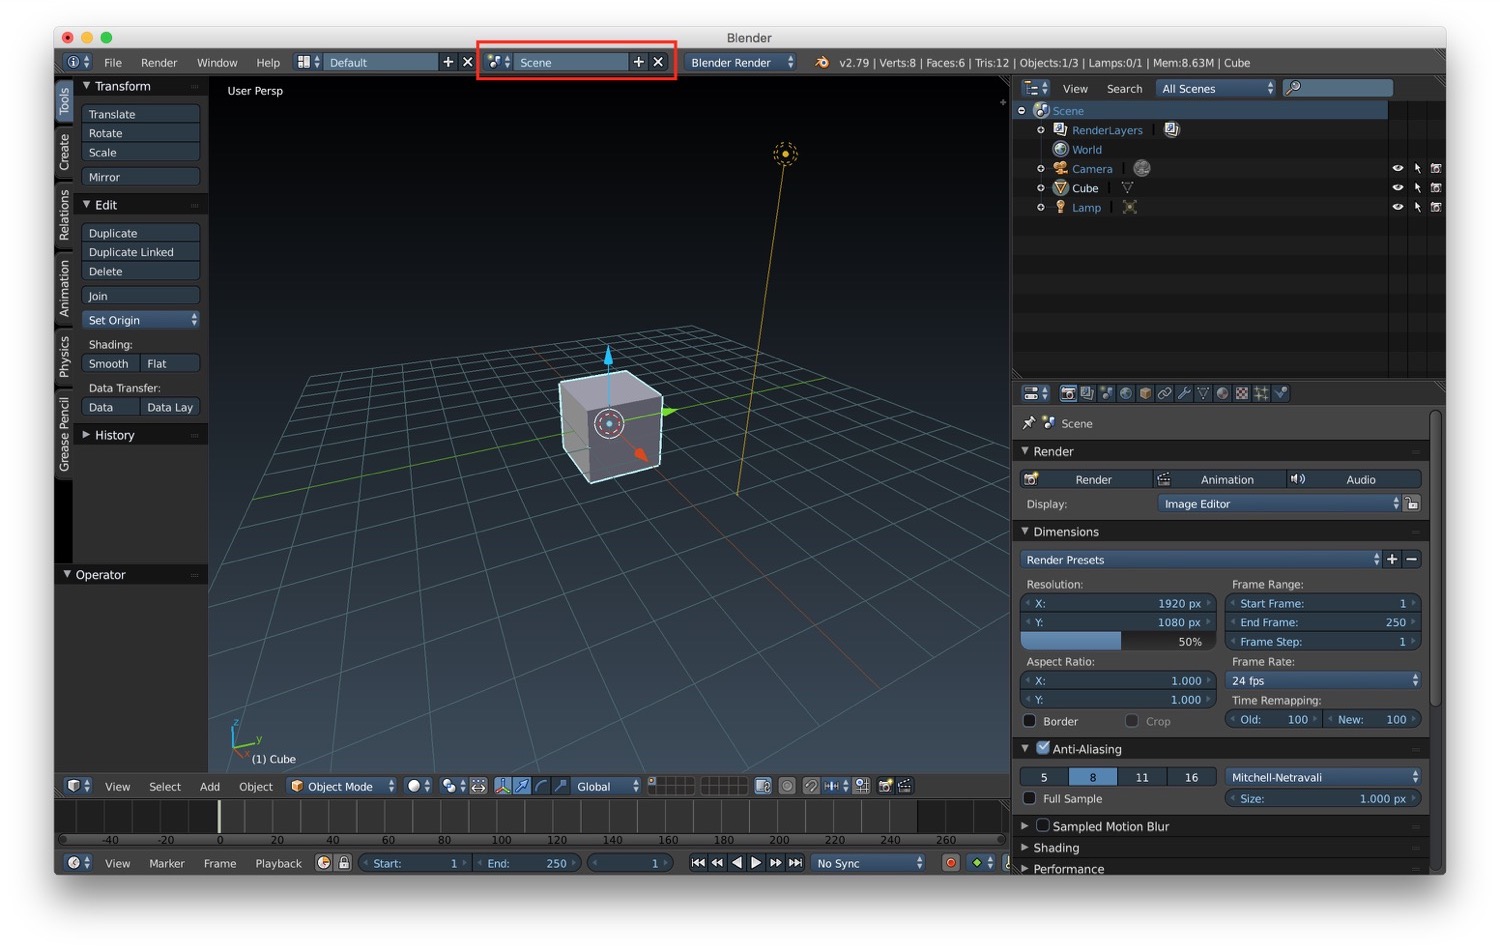
Task: Click the Animation render button
Action: 1218,479
